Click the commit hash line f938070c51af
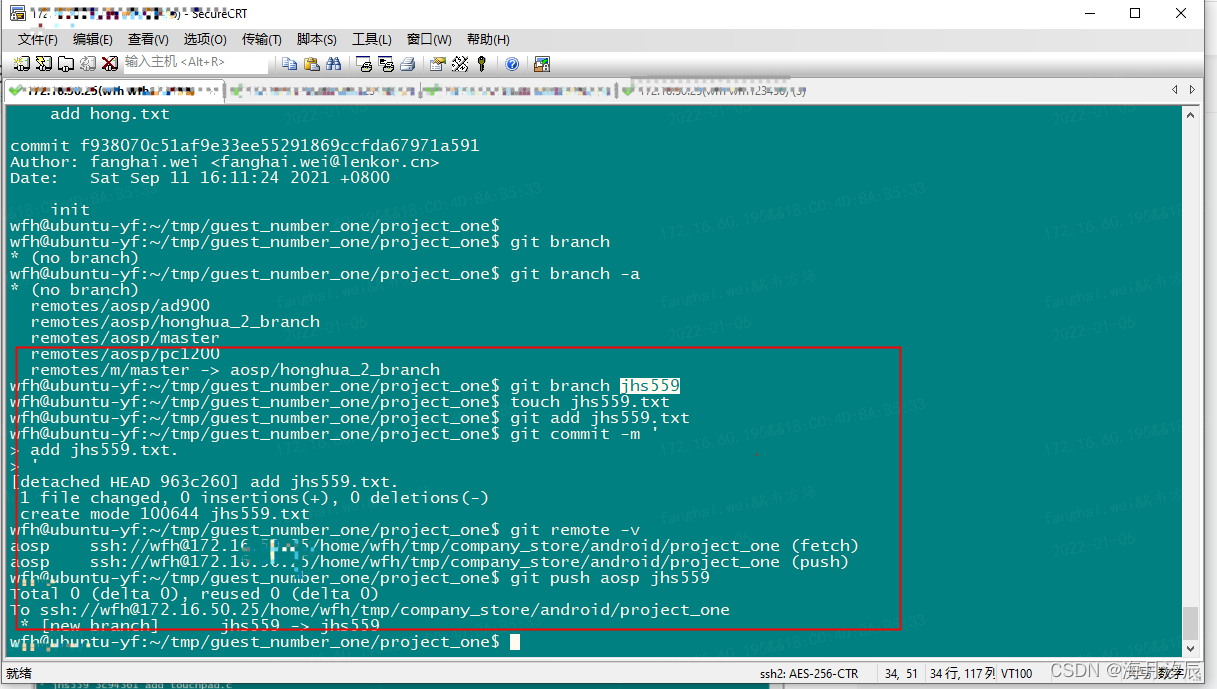Image resolution: width=1217 pixels, height=689 pixels. click(245, 146)
